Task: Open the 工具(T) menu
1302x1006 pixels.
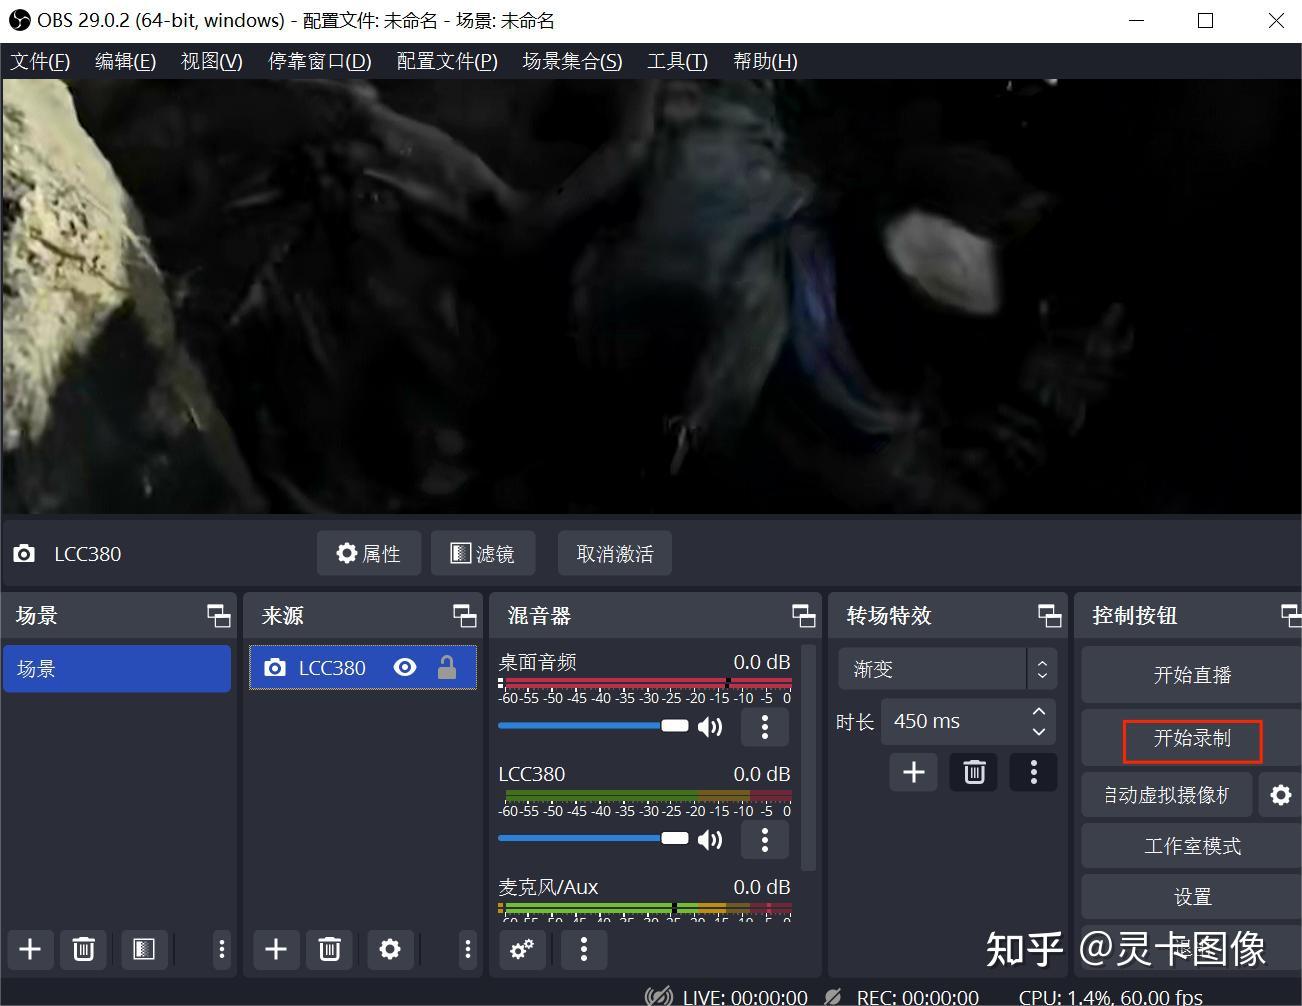Action: coord(677,61)
